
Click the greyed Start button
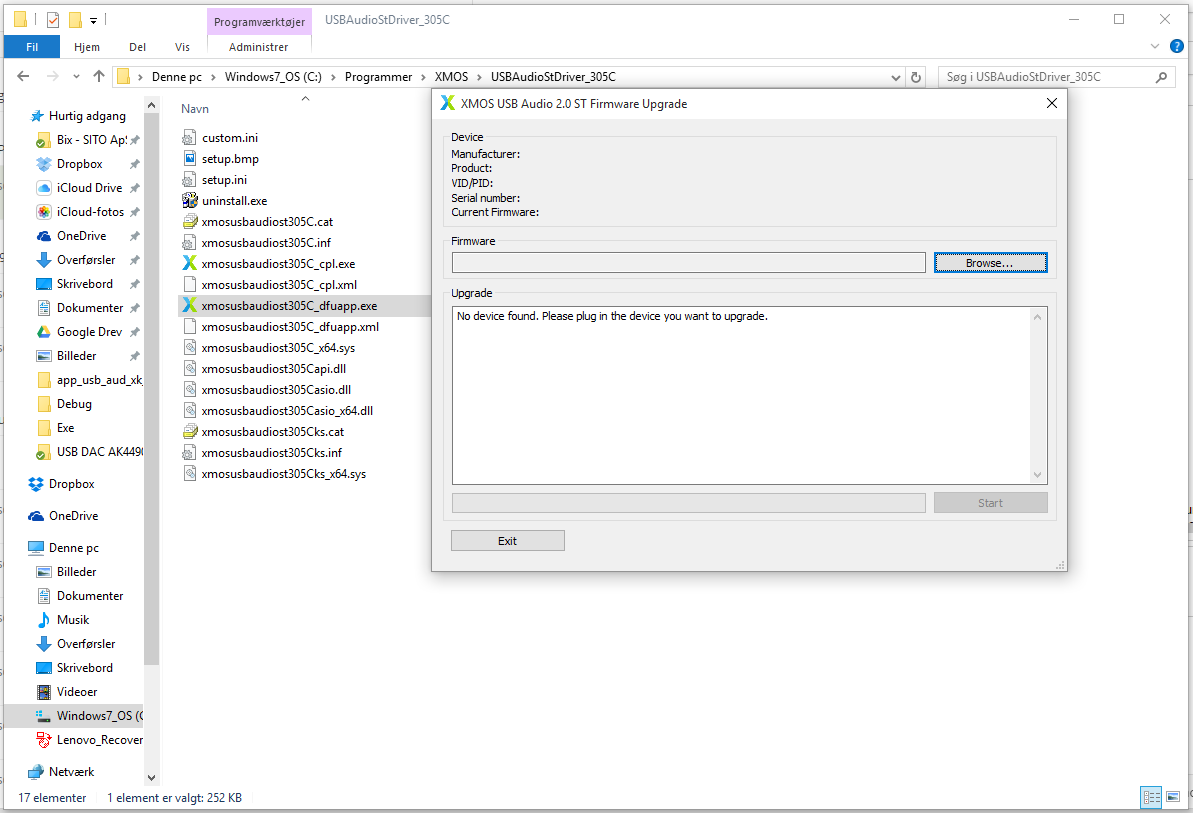[990, 503]
